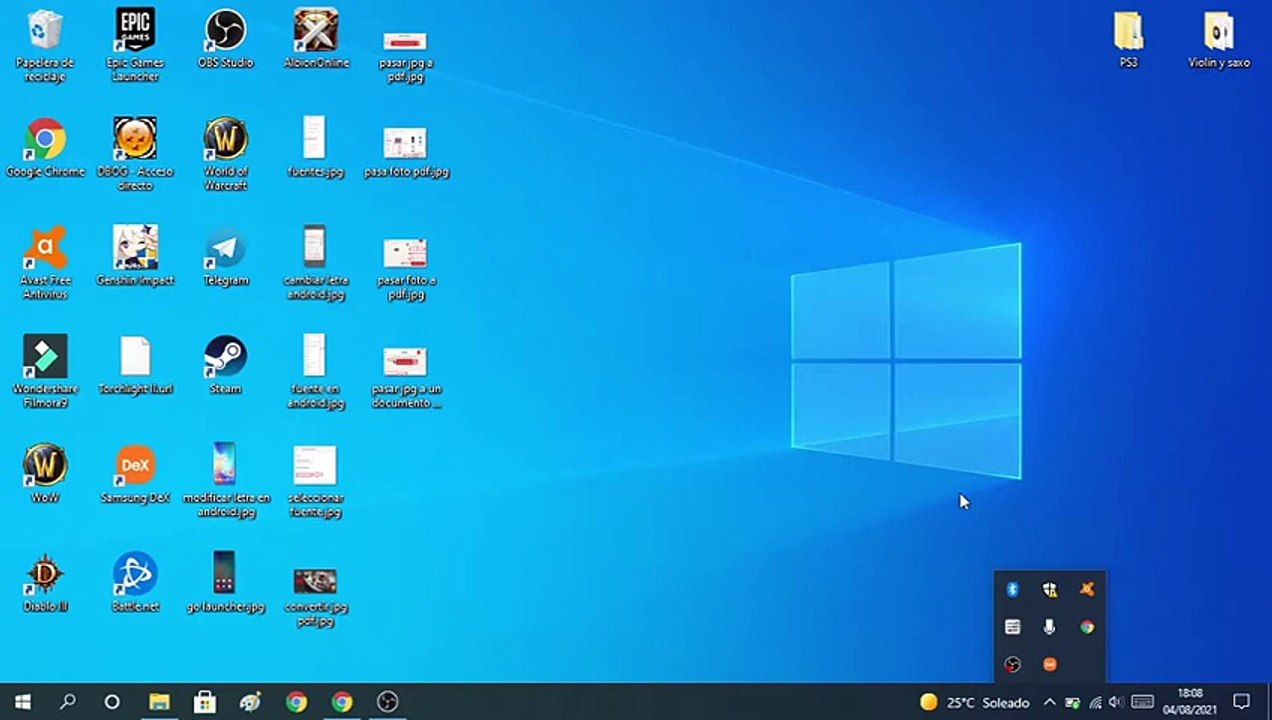The width and height of the screenshot is (1272, 720).
Task: Click the Bluetooth icon in the tray popup
Action: 1012,590
